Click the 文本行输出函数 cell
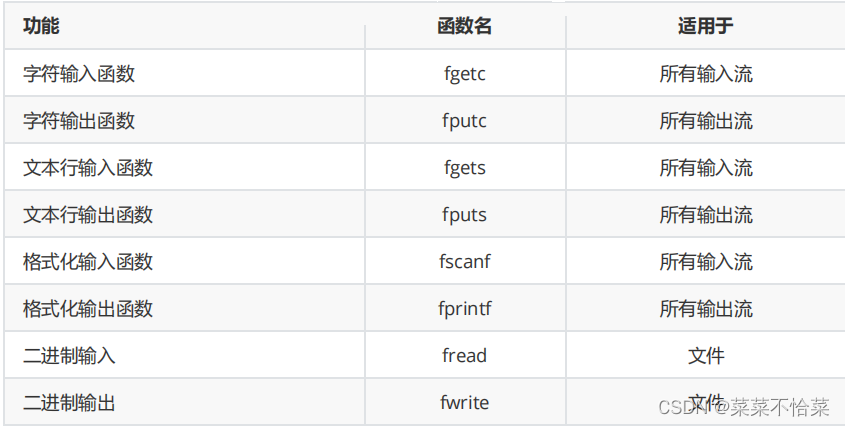The height and width of the screenshot is (426, 845). pyautogui.click(x=88, y=215)
